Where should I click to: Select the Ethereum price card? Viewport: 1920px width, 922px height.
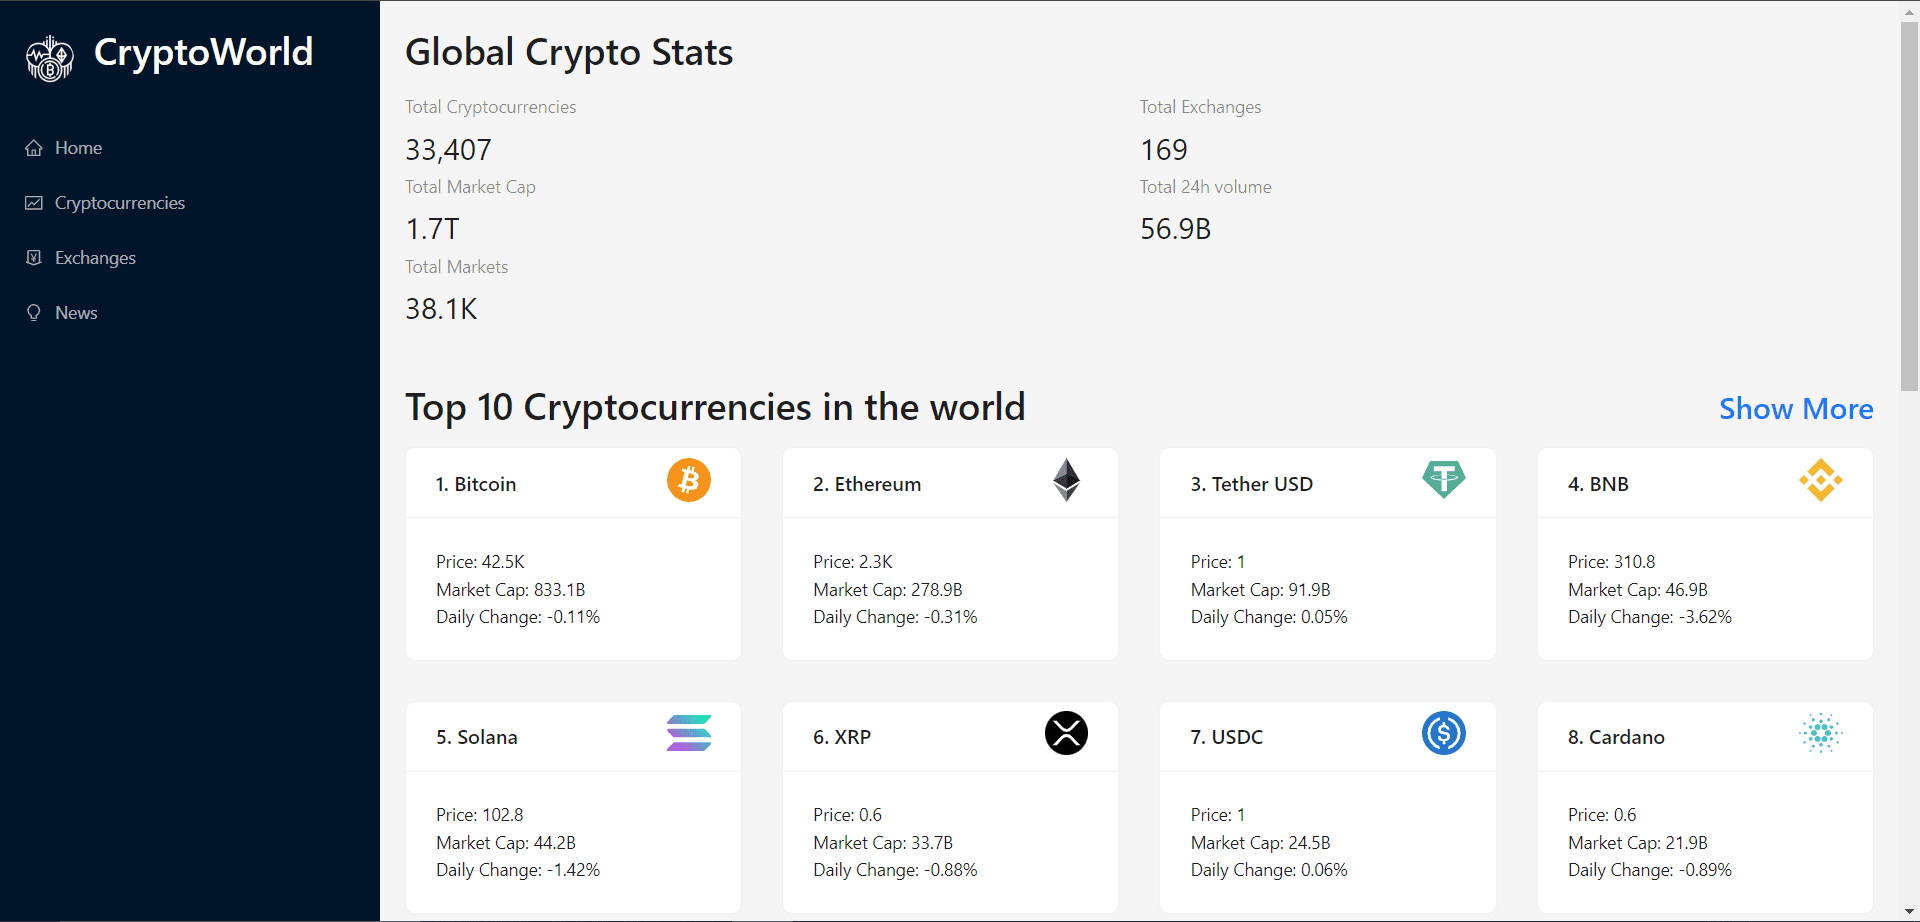[x=950, y=554]
